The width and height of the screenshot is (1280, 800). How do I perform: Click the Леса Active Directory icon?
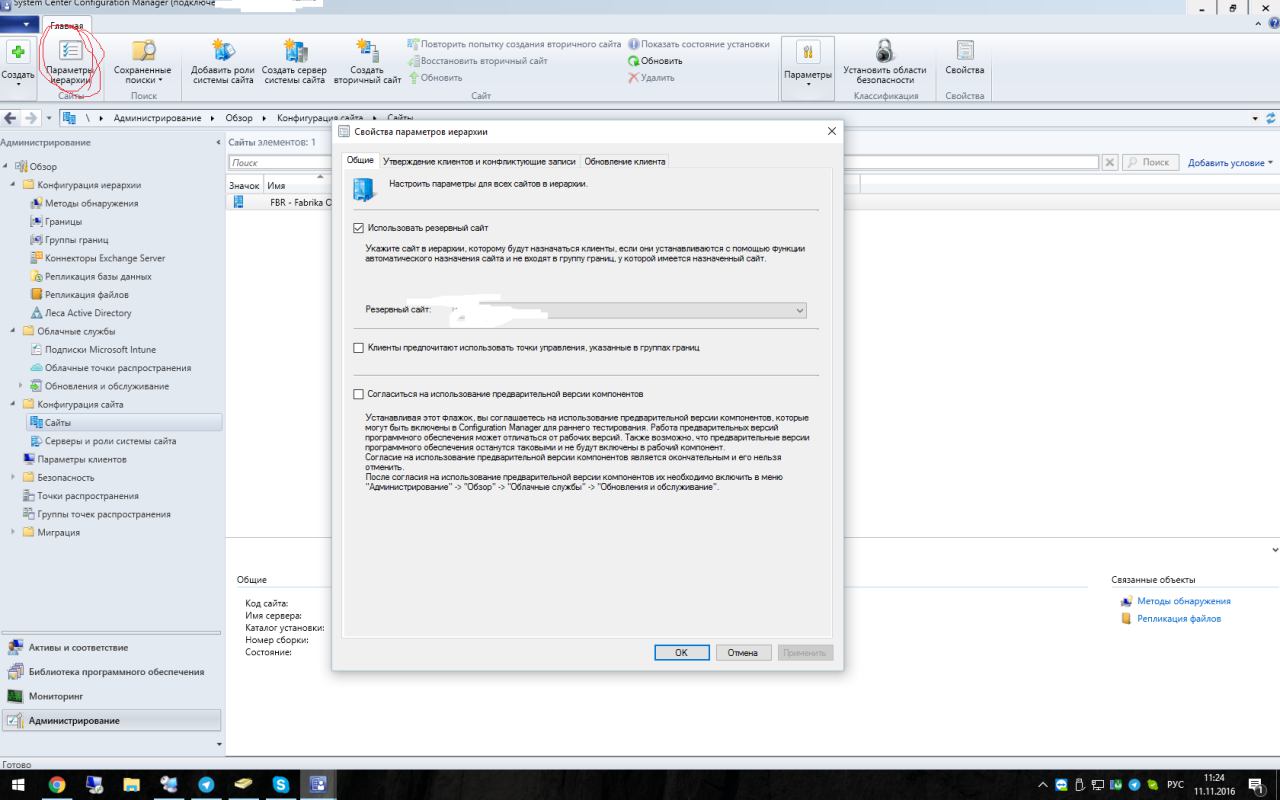click(37, 313)
